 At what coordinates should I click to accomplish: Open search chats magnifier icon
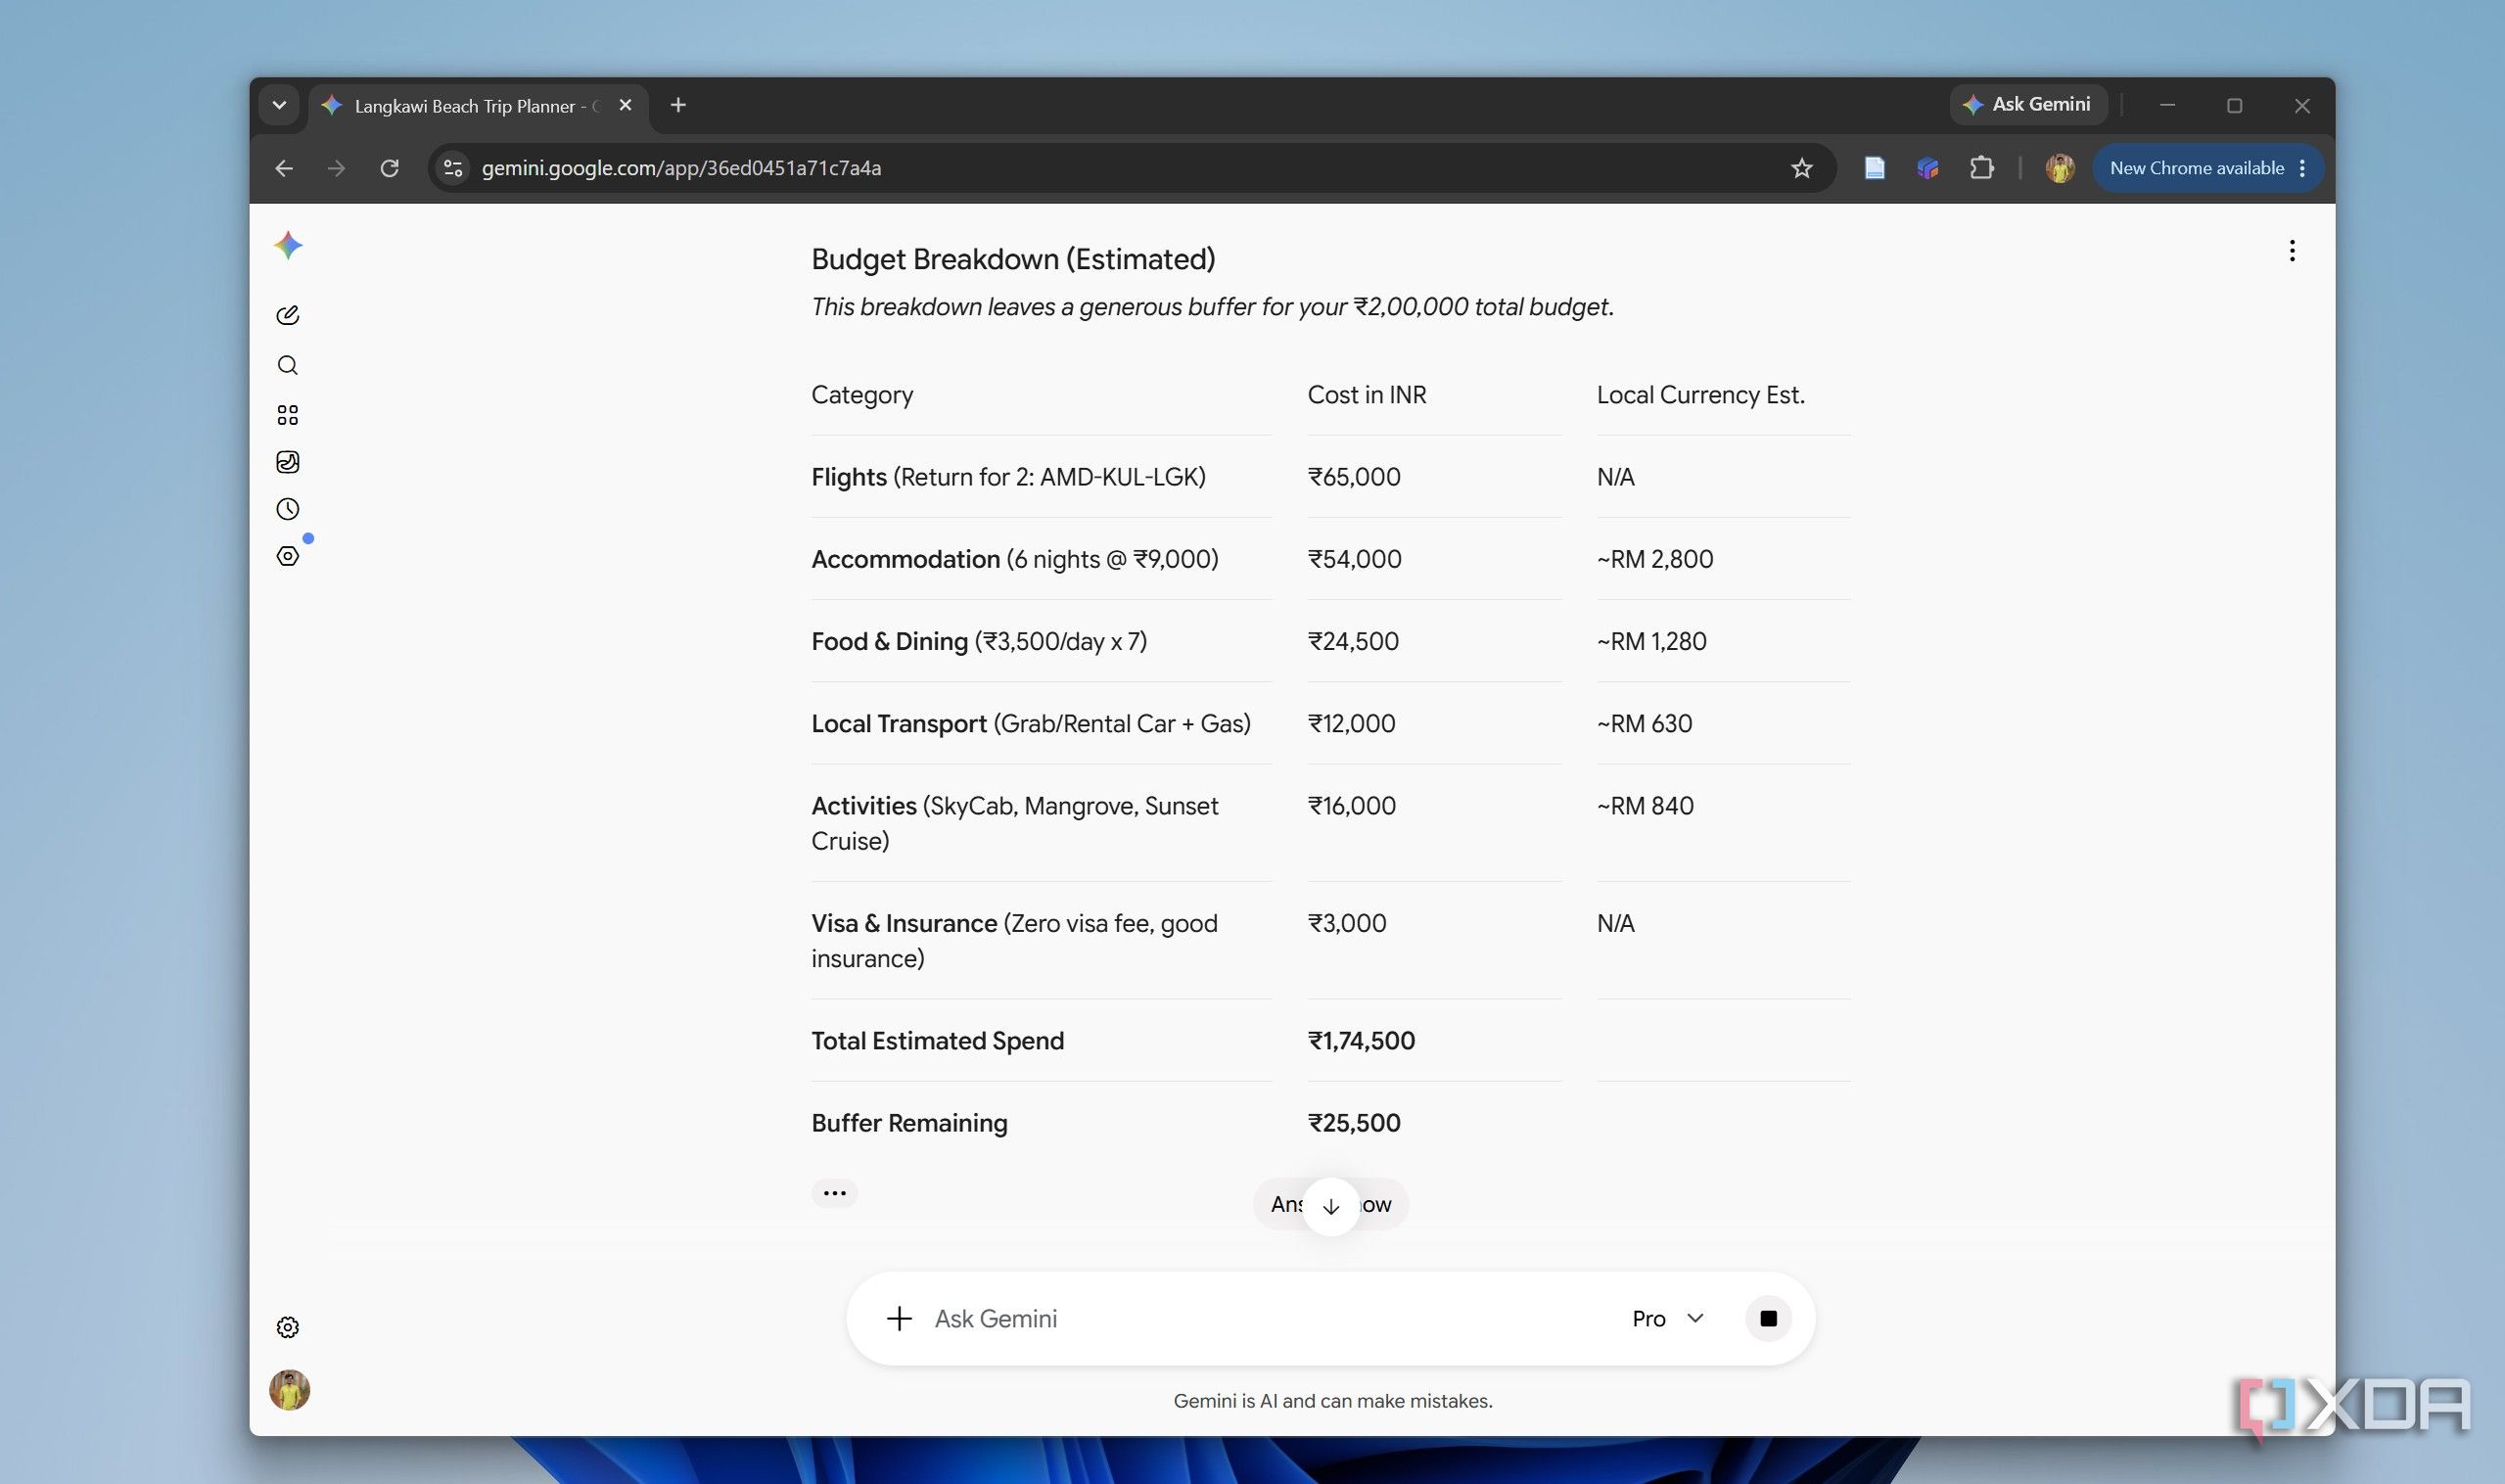click(288, 365)
